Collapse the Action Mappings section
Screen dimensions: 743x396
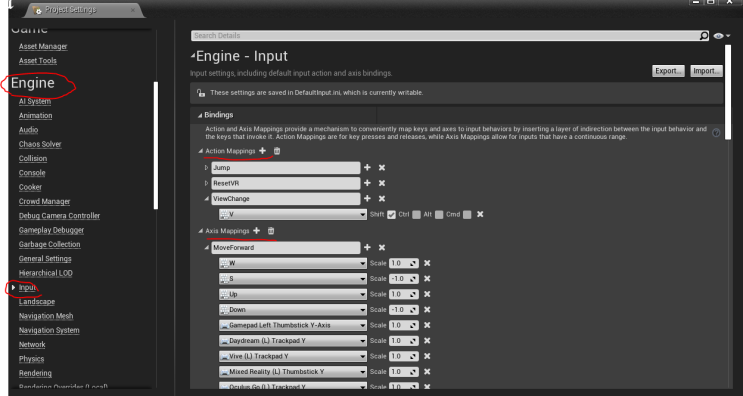(x=200, y=151)
